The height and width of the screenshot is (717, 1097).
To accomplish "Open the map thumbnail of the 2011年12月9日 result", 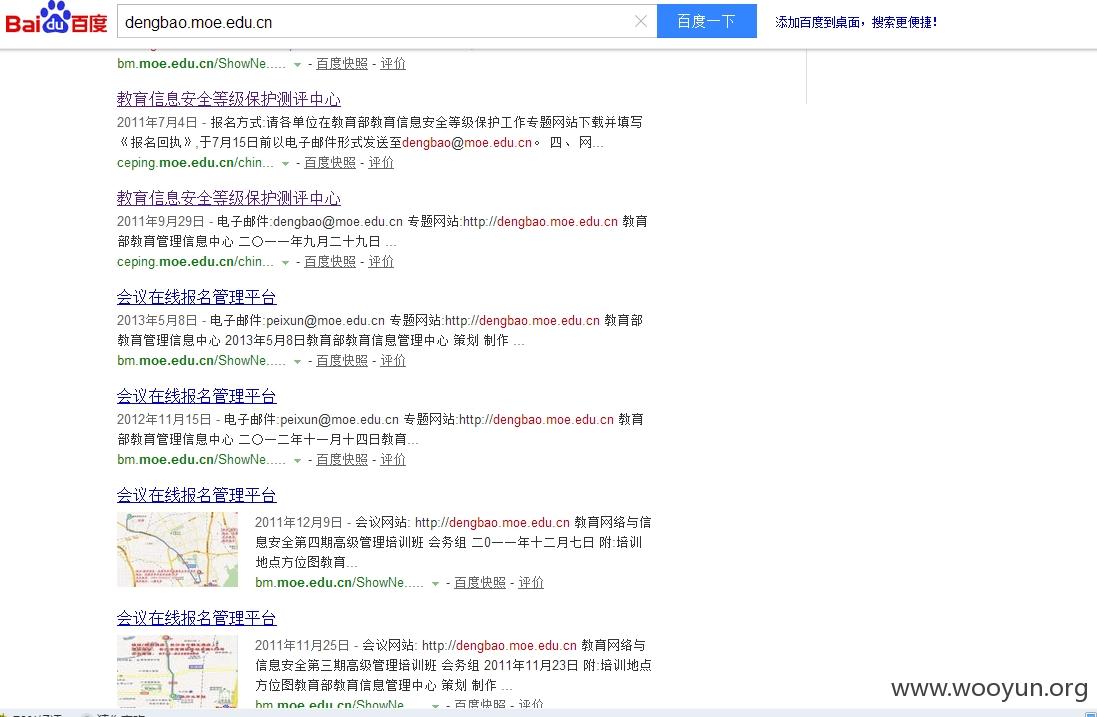I will coord(178,550).
